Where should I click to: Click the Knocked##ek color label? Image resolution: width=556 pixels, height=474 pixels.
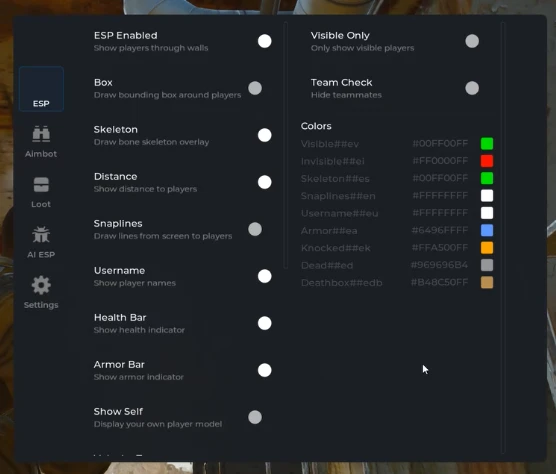tap(335, 248)
